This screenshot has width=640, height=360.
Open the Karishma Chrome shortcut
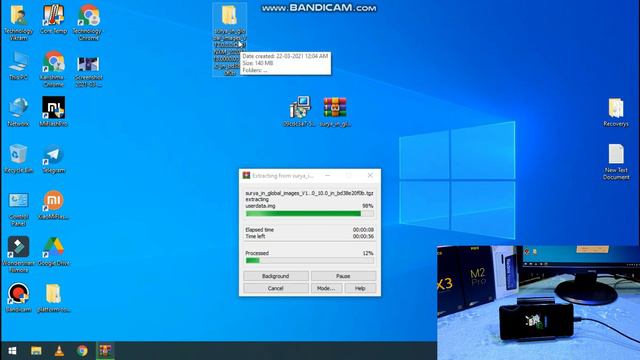point(53,69)
